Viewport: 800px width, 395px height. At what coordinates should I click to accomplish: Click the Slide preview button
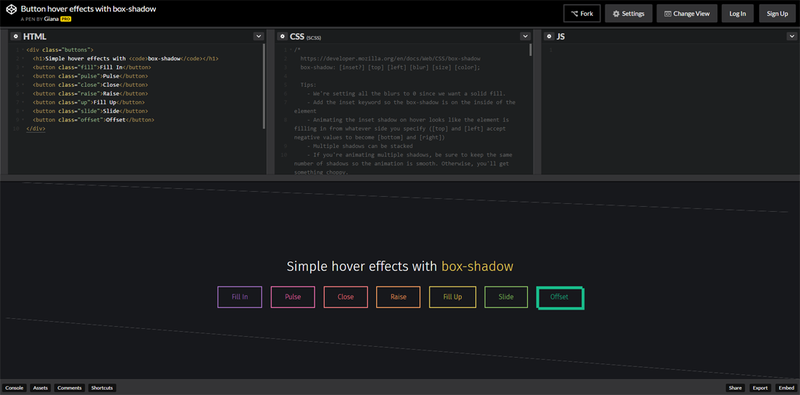coord(506,297)
